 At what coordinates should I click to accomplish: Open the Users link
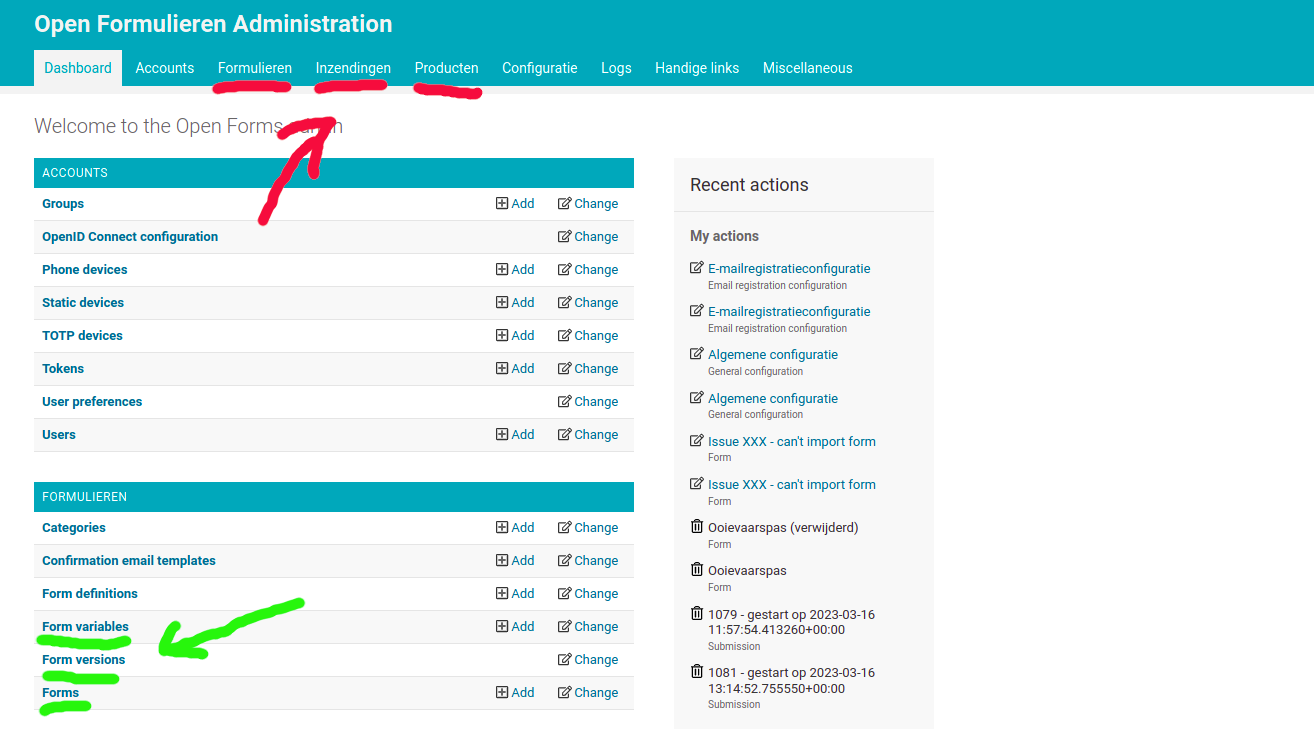pyautogui.click(x=58, y=434)
